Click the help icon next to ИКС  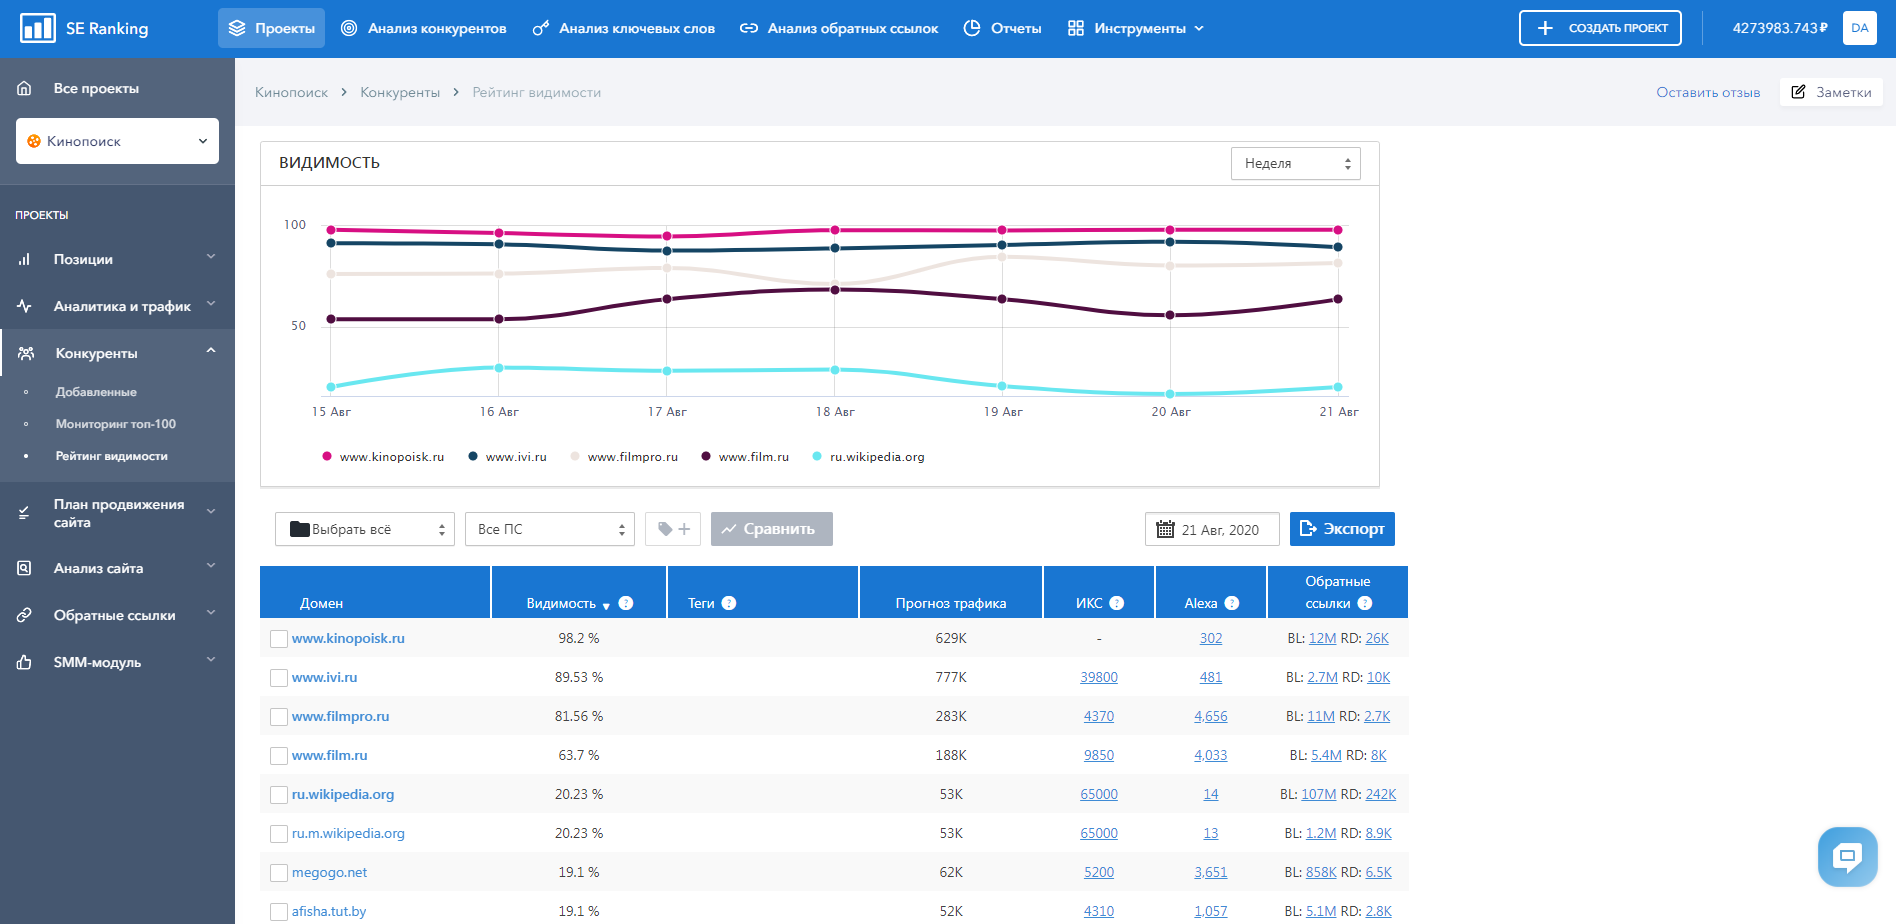pos(1117,603)
